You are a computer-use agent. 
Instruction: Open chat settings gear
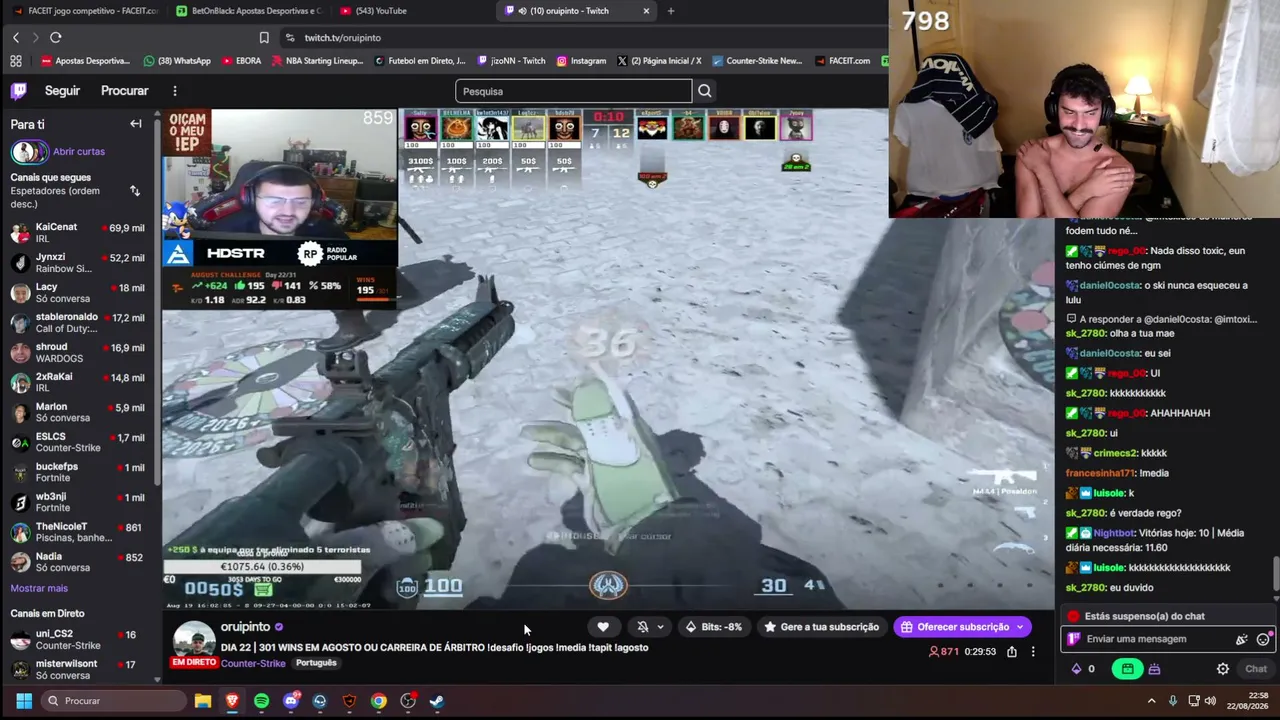pos(1222,669)
